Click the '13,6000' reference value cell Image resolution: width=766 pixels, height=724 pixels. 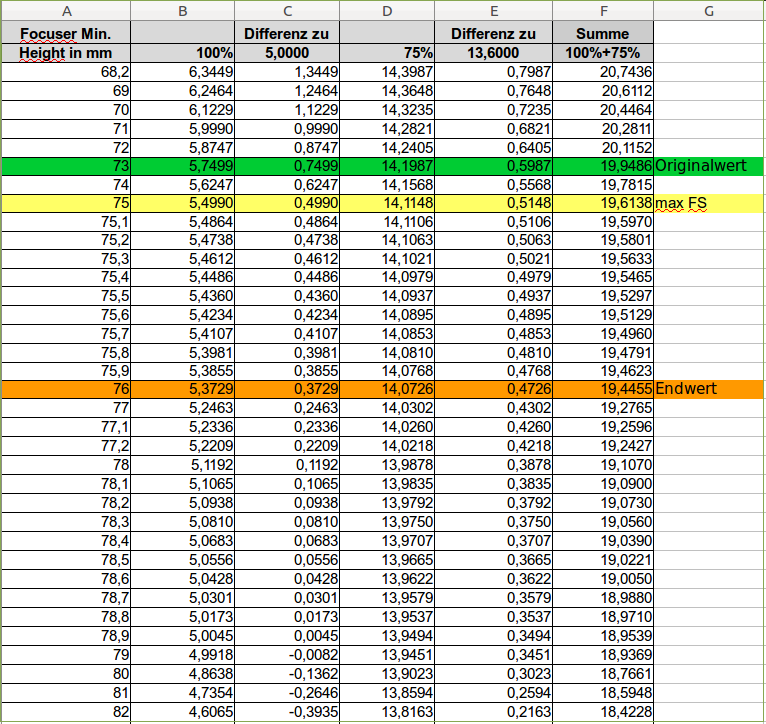(493, 53)
